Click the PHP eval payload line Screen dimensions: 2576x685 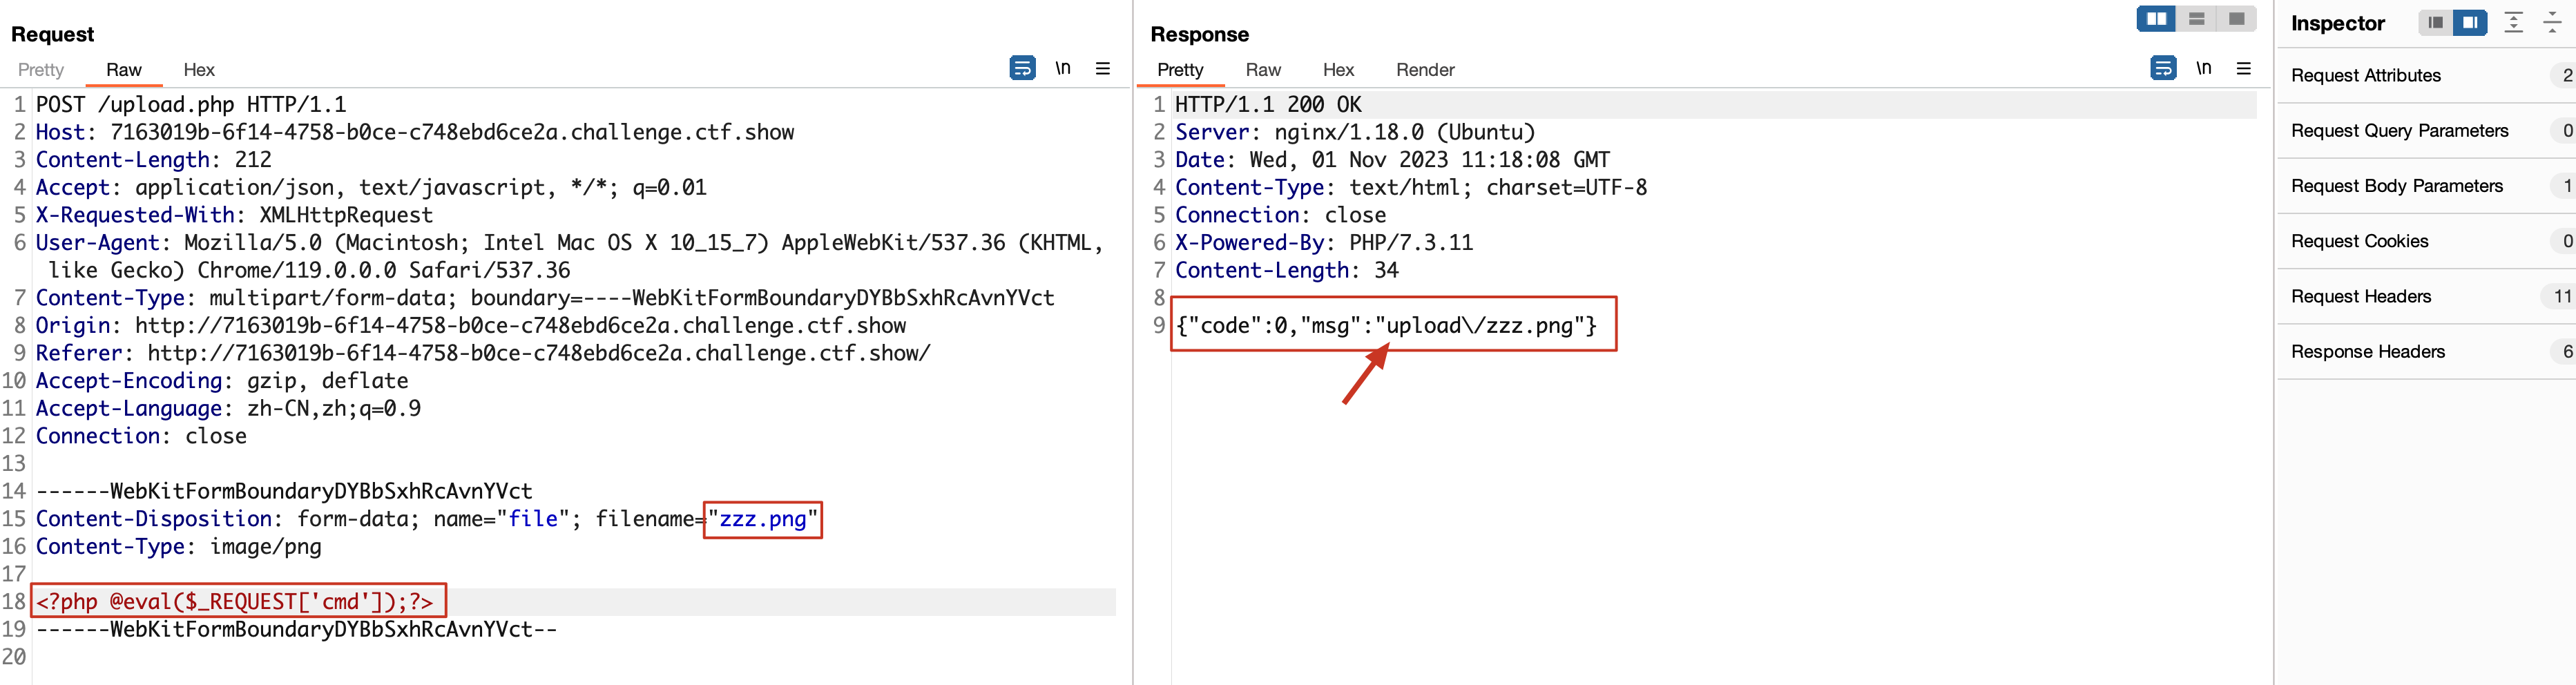click(x=236, y=602)
